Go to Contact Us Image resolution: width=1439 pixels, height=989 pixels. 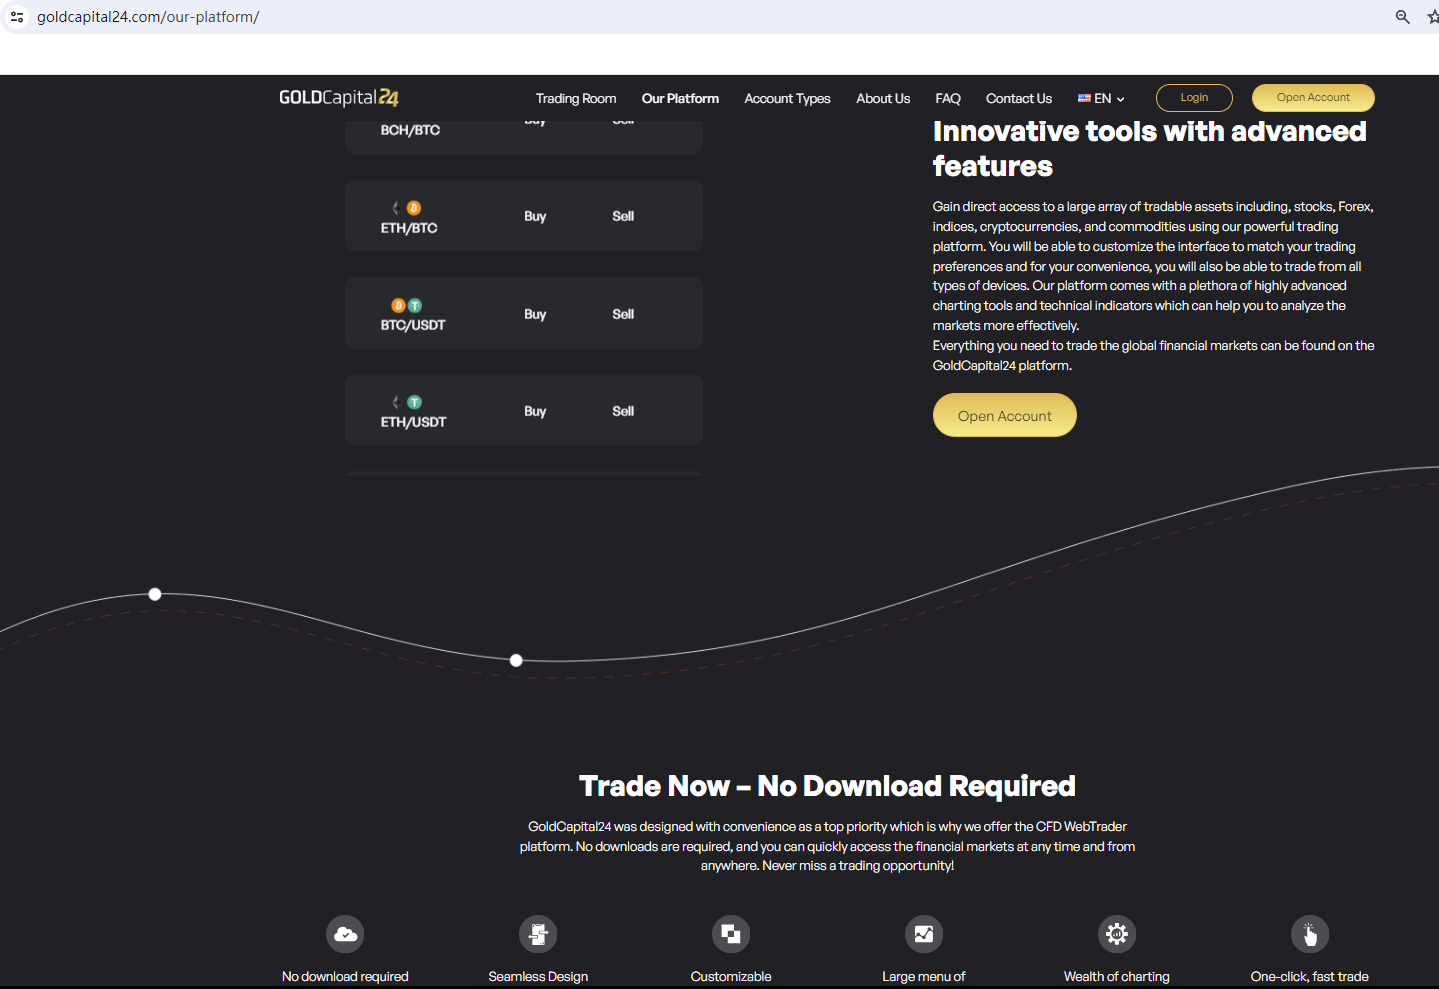tap(1019, 98)
